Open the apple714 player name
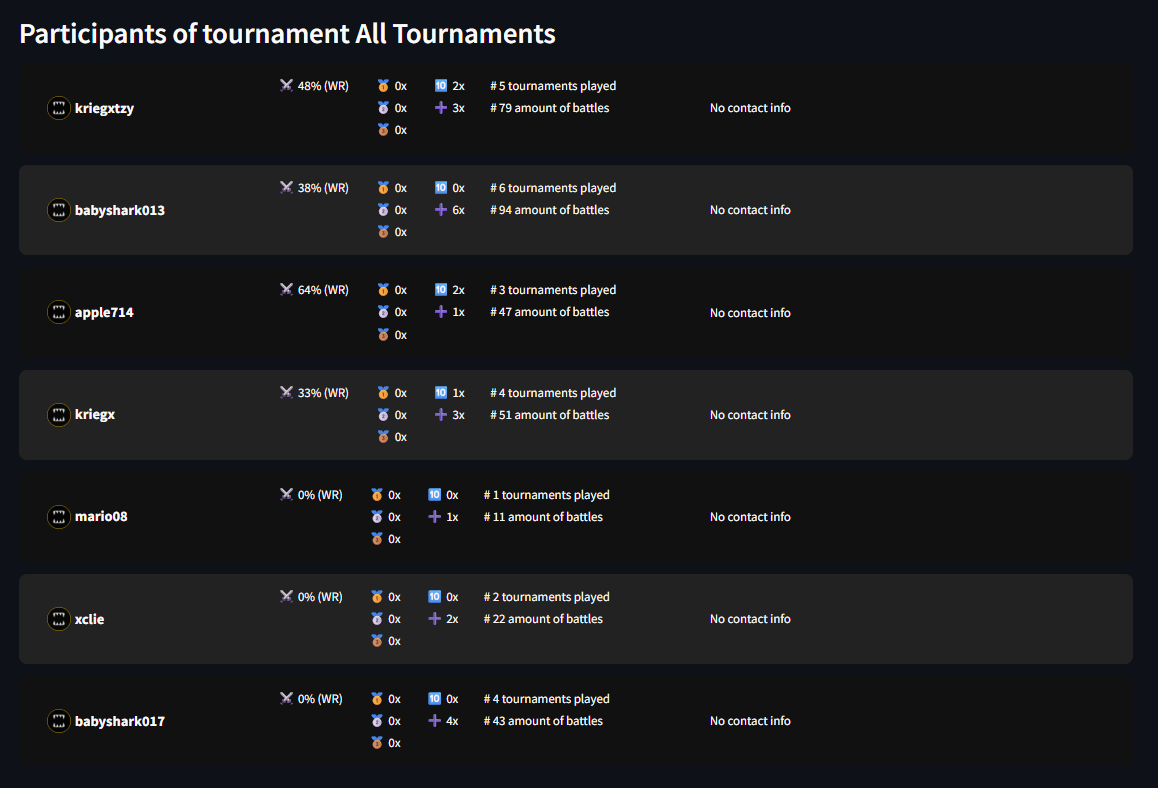Viewport: 1158px width, 788px height. click(104, 312)
